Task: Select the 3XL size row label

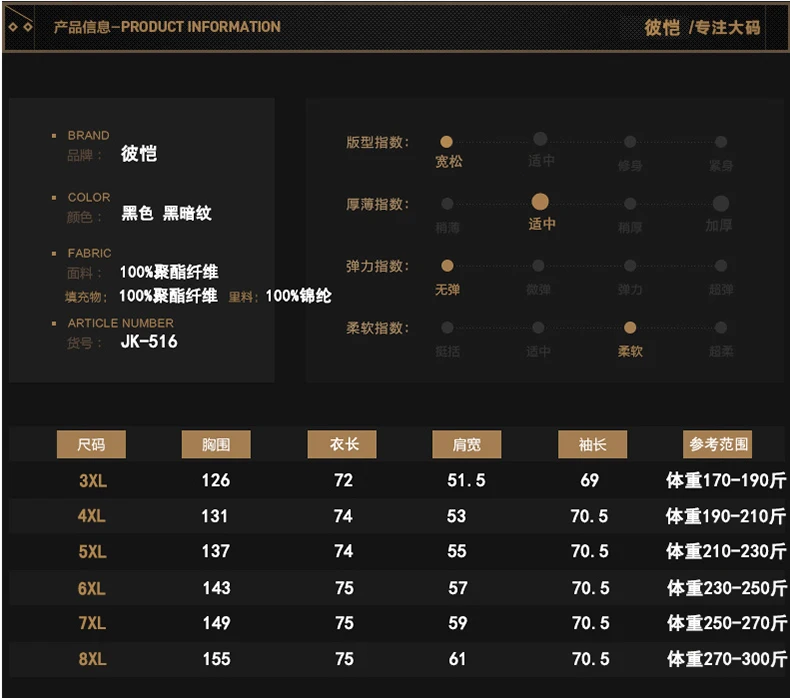Action: 93,481
